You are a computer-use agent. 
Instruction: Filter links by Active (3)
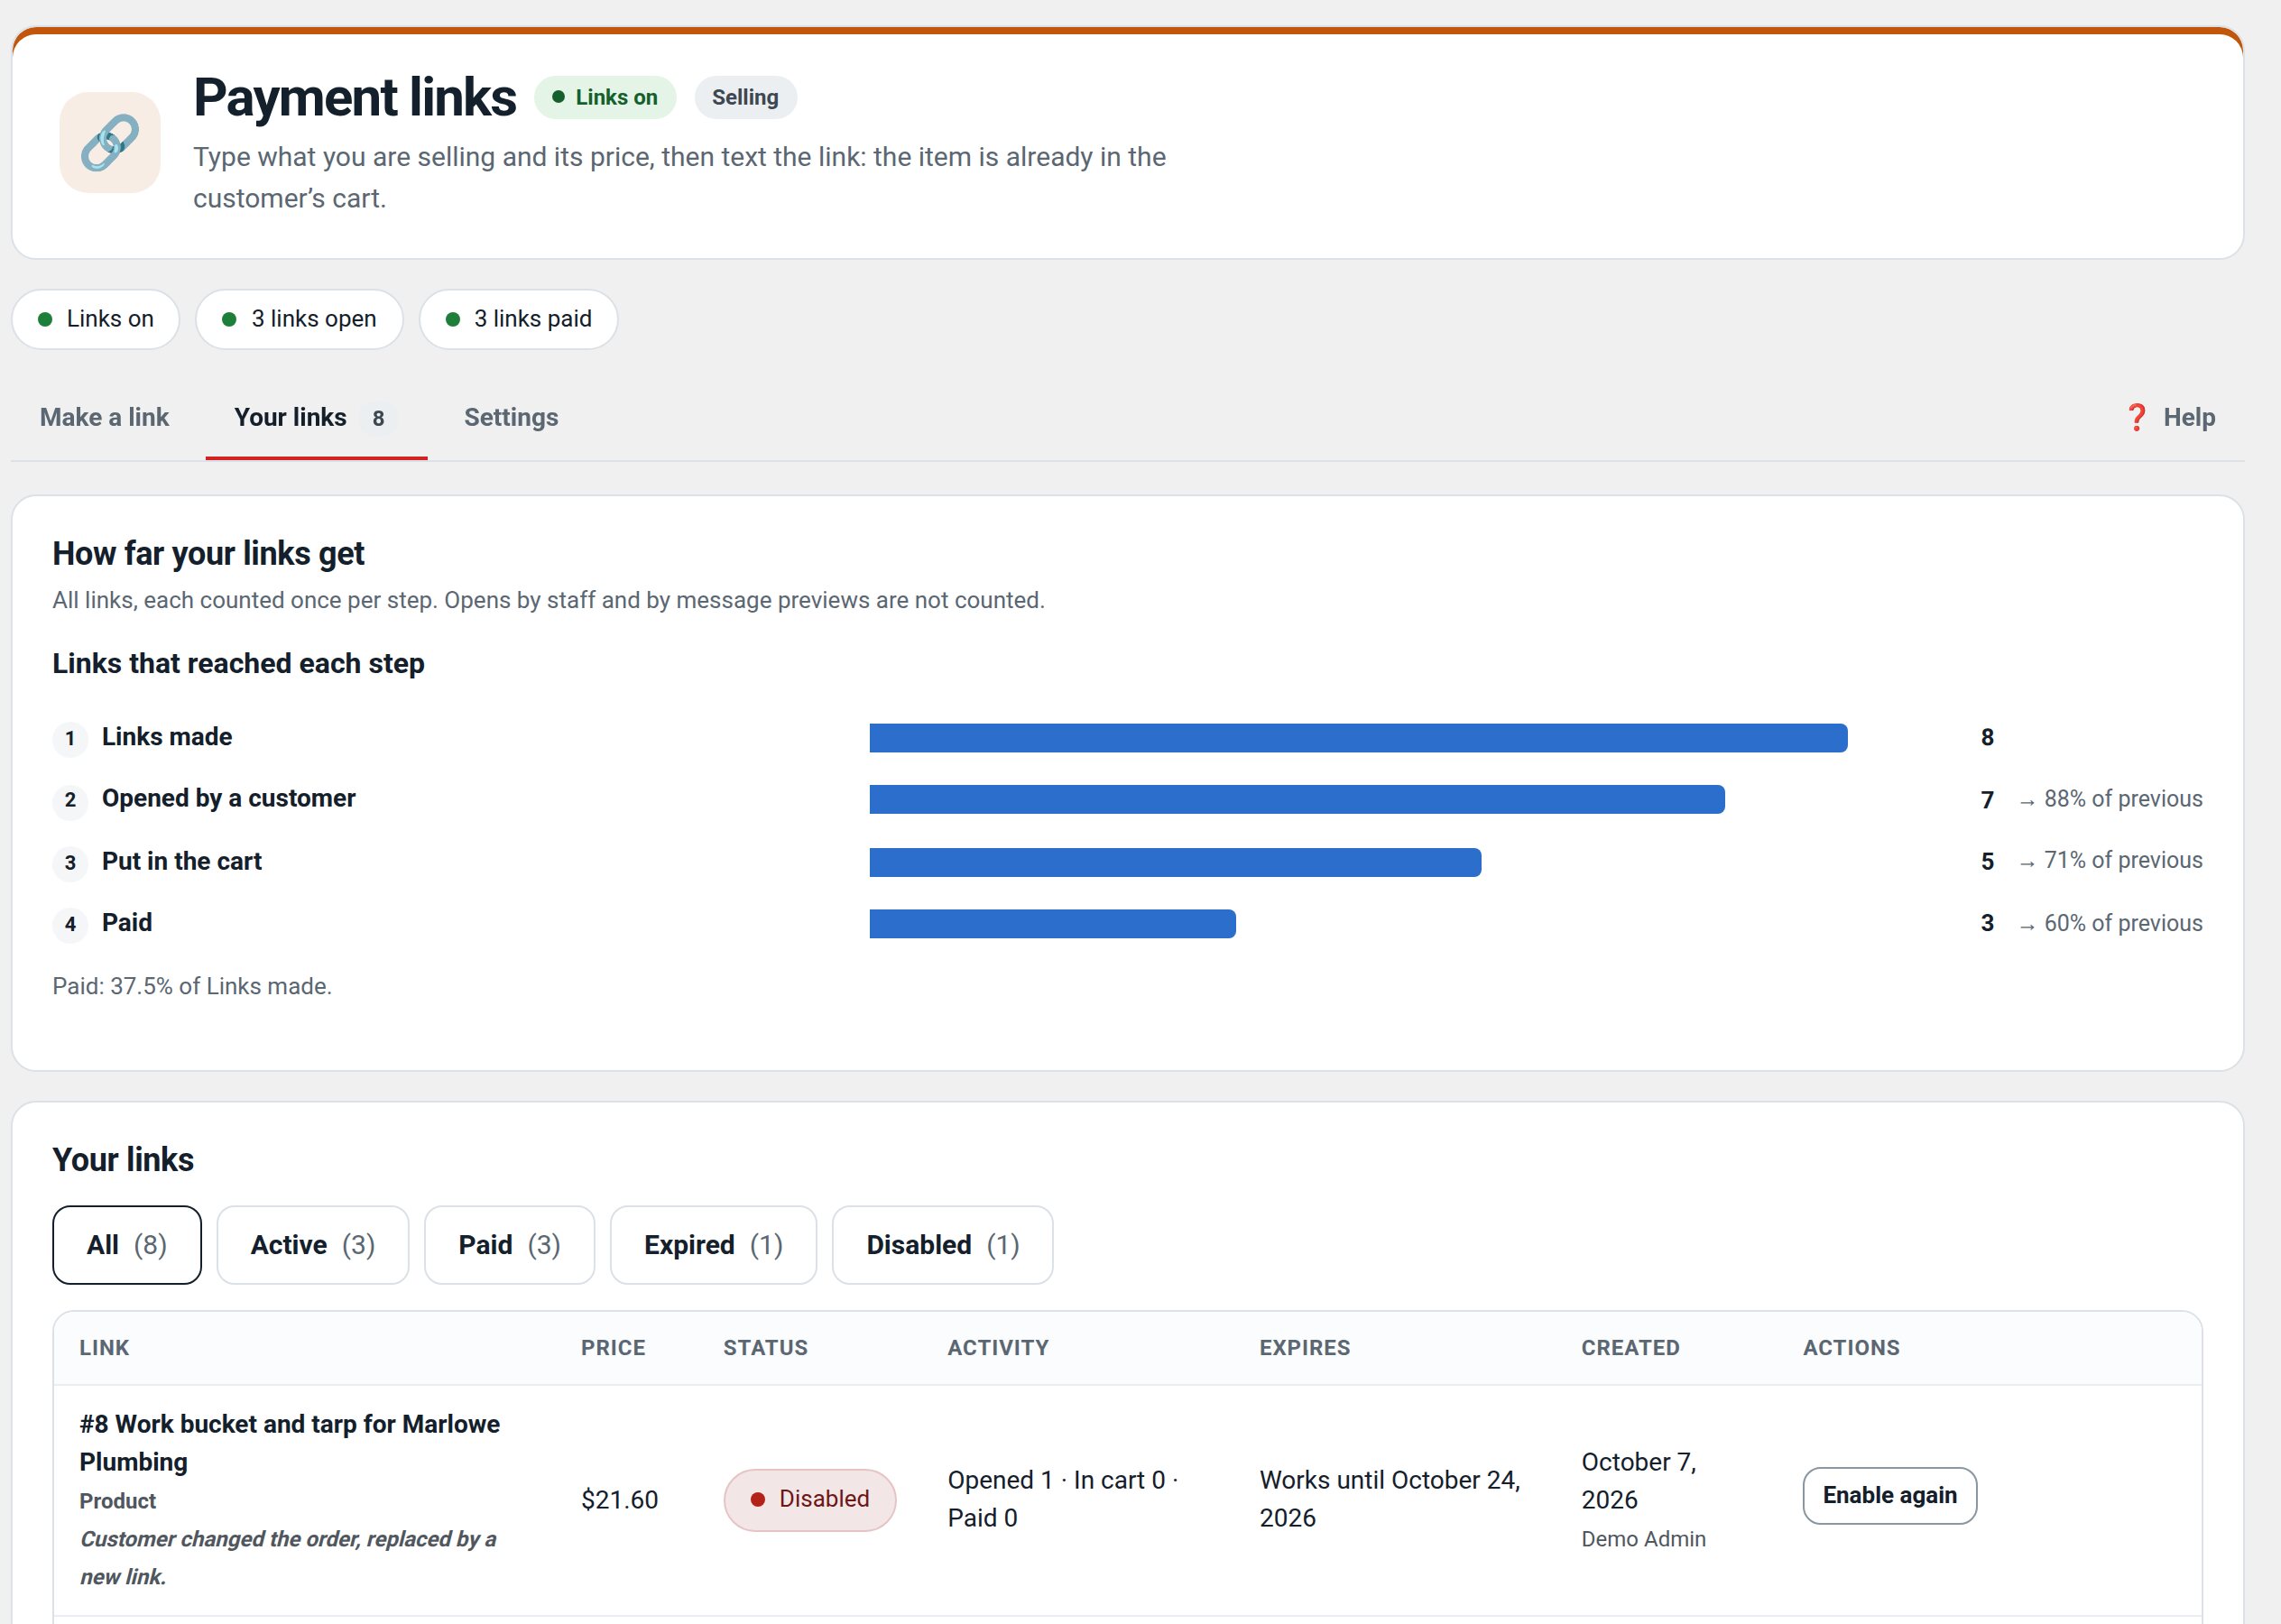tap(313, 1244)
